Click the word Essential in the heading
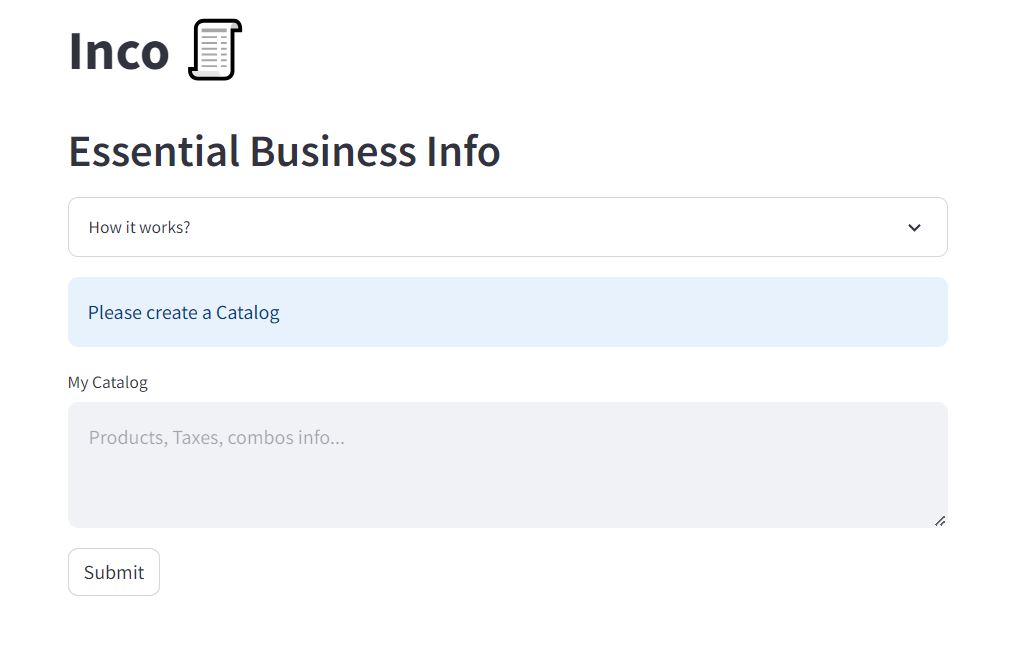The height and width of the screenshot is (656, 1023). point(154,151)
